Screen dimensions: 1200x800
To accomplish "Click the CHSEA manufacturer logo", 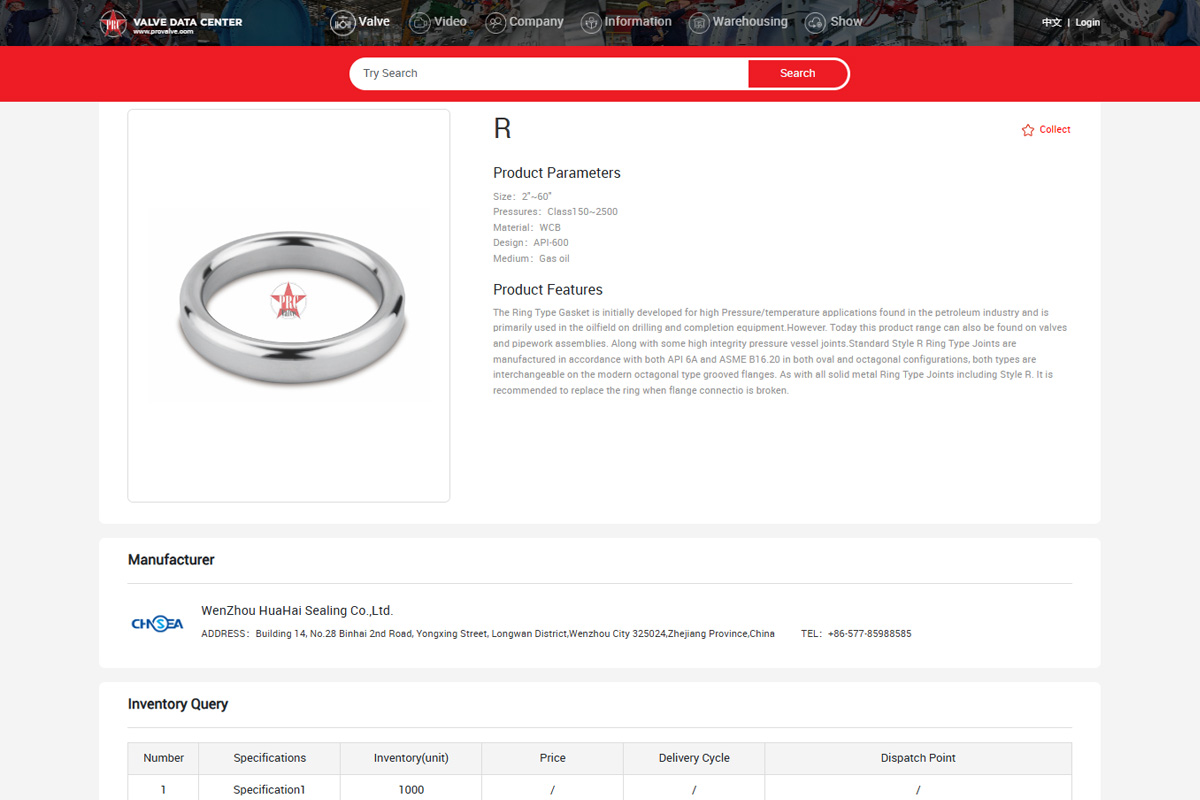I will click(x=157, y=624).
